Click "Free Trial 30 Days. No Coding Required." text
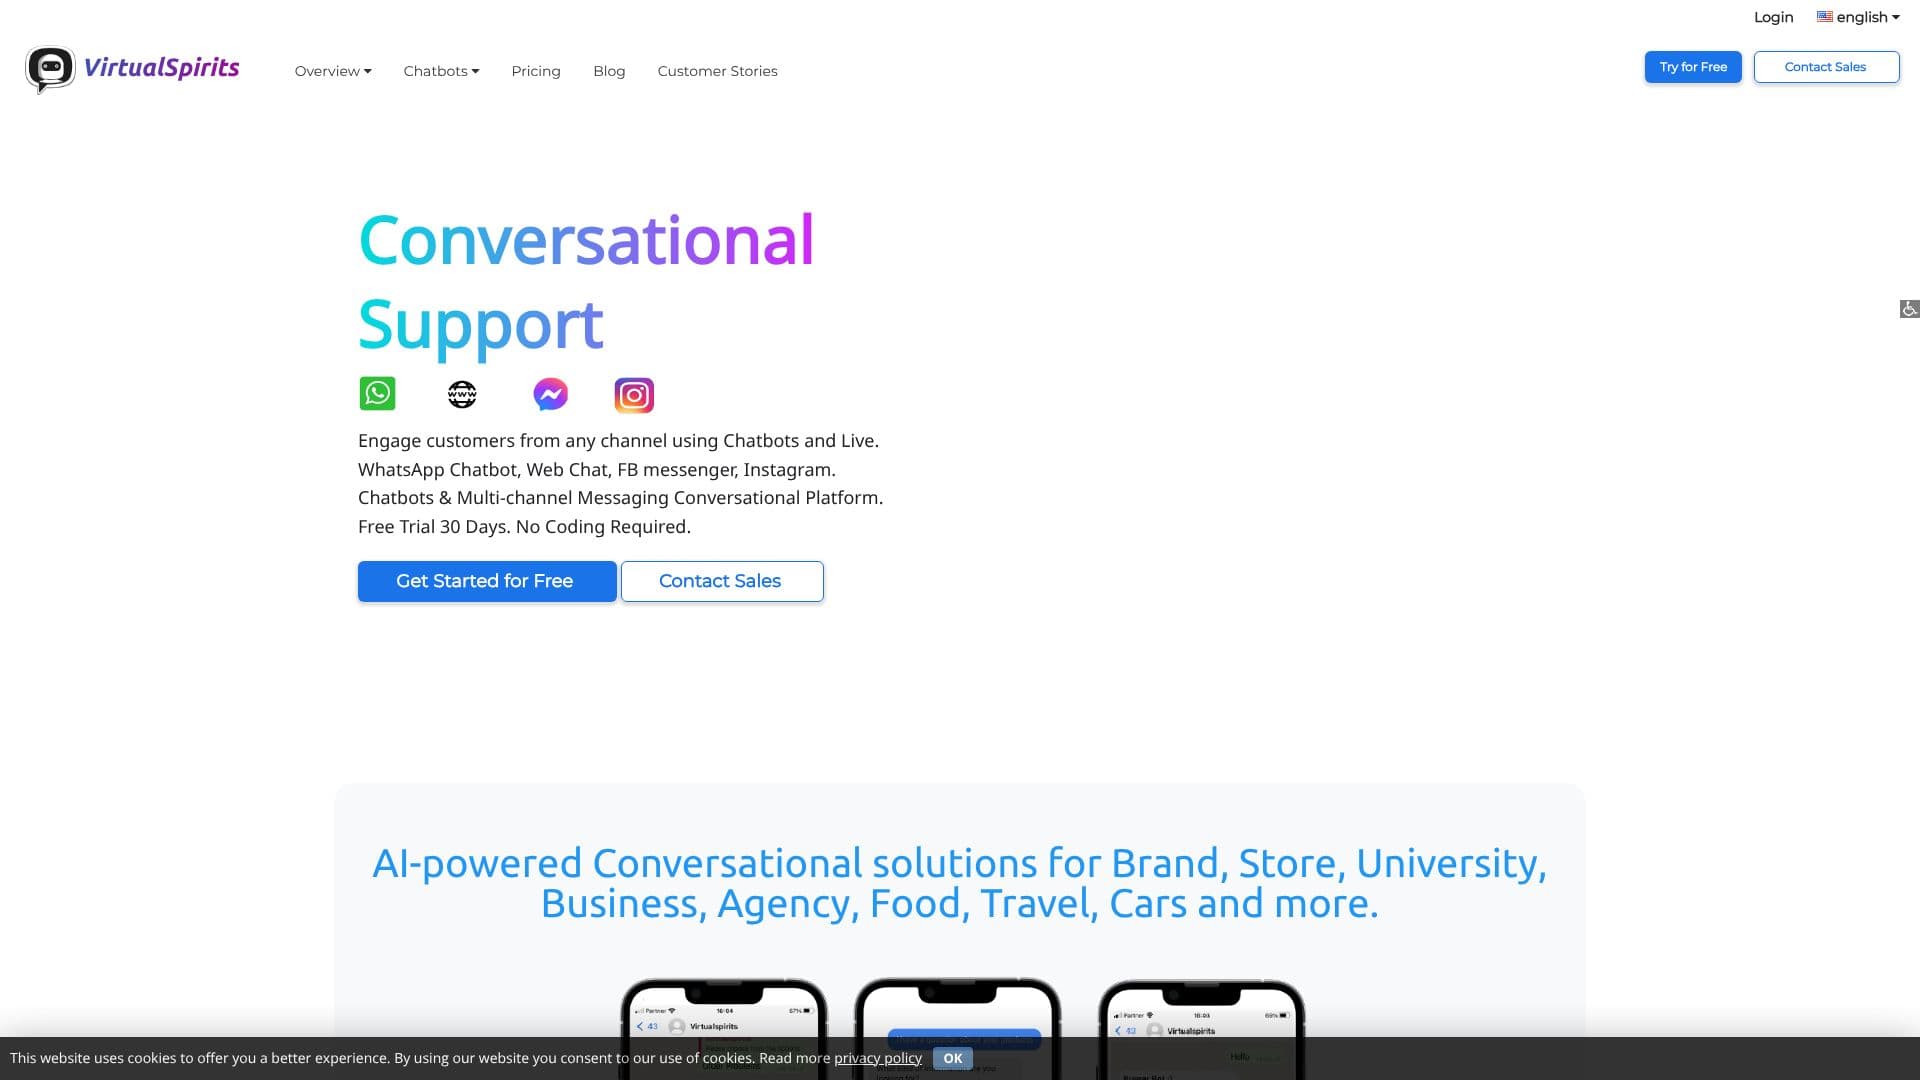The width and height of the screenshot is (1920, 1080). (524, 527)
